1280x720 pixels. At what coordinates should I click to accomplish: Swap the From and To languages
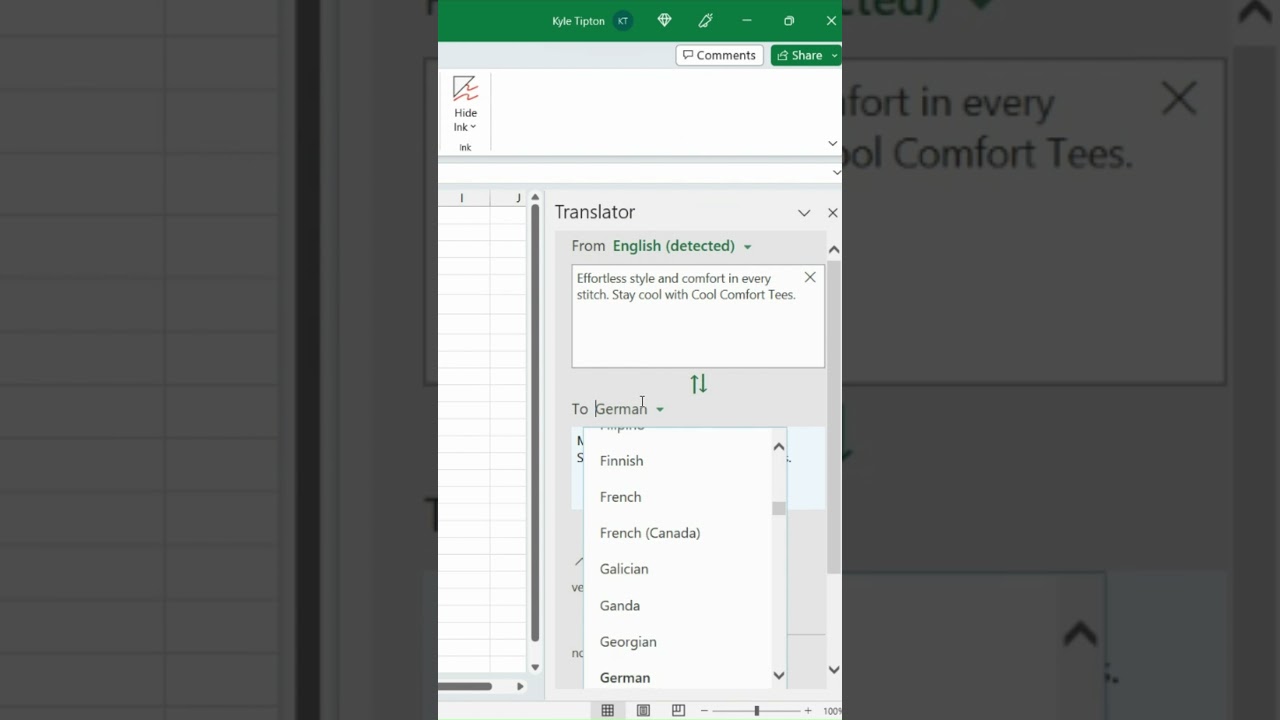coord(698,384)
